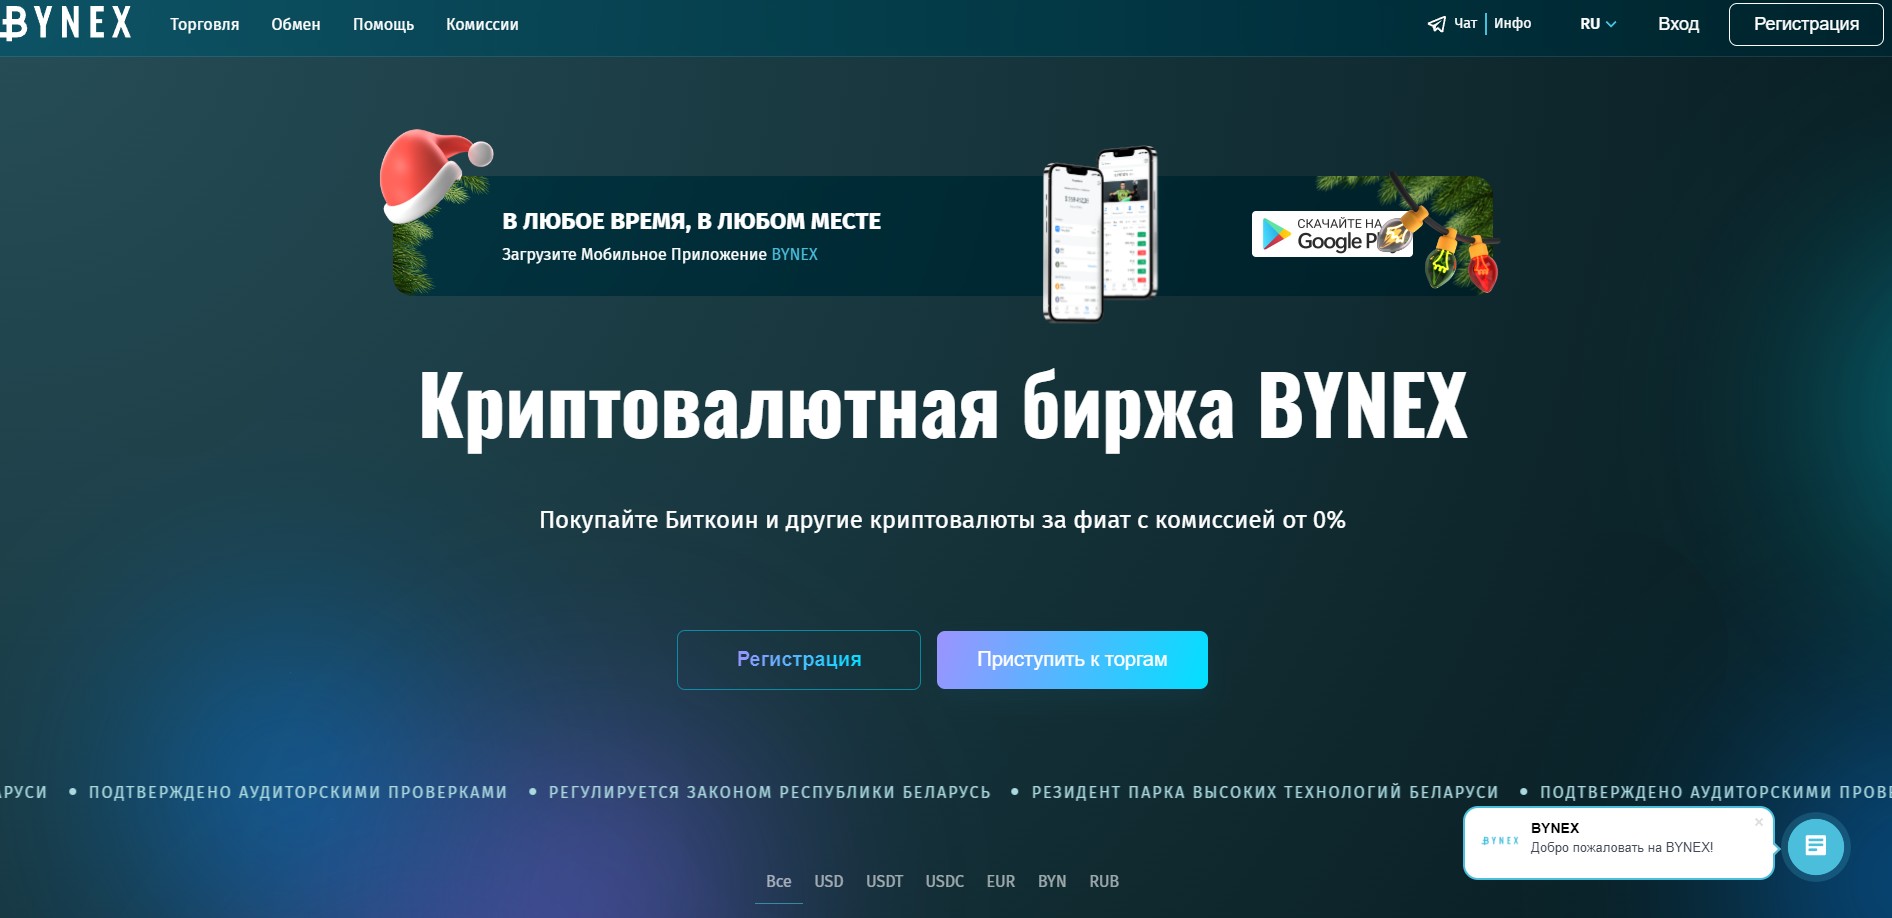Screen dimensions: 1892x918
Task: Click Приступить к торгам button
Action: click(x=1072, y=660)
